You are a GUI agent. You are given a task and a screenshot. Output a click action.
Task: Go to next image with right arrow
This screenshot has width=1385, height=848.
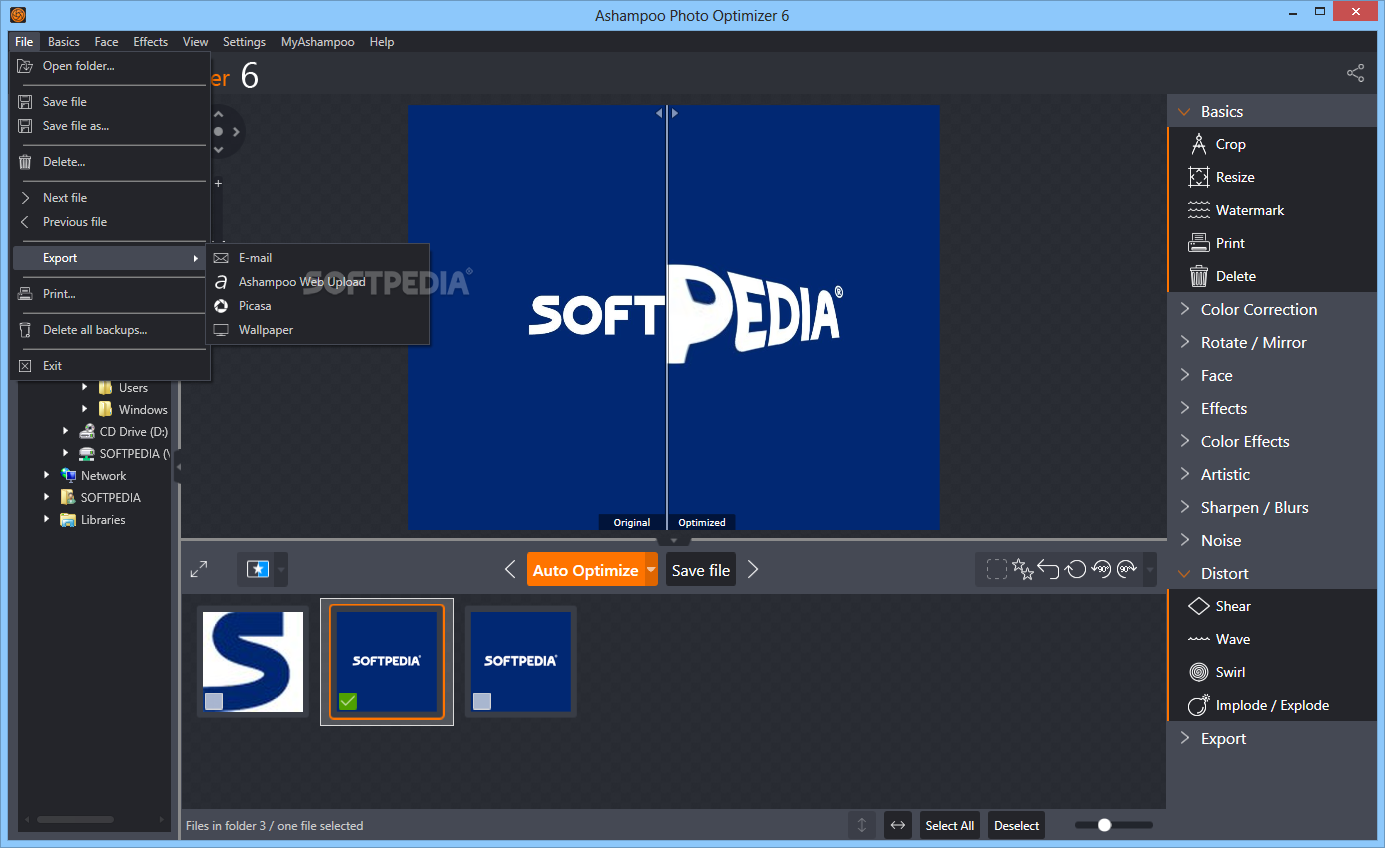tap(753, 569)
